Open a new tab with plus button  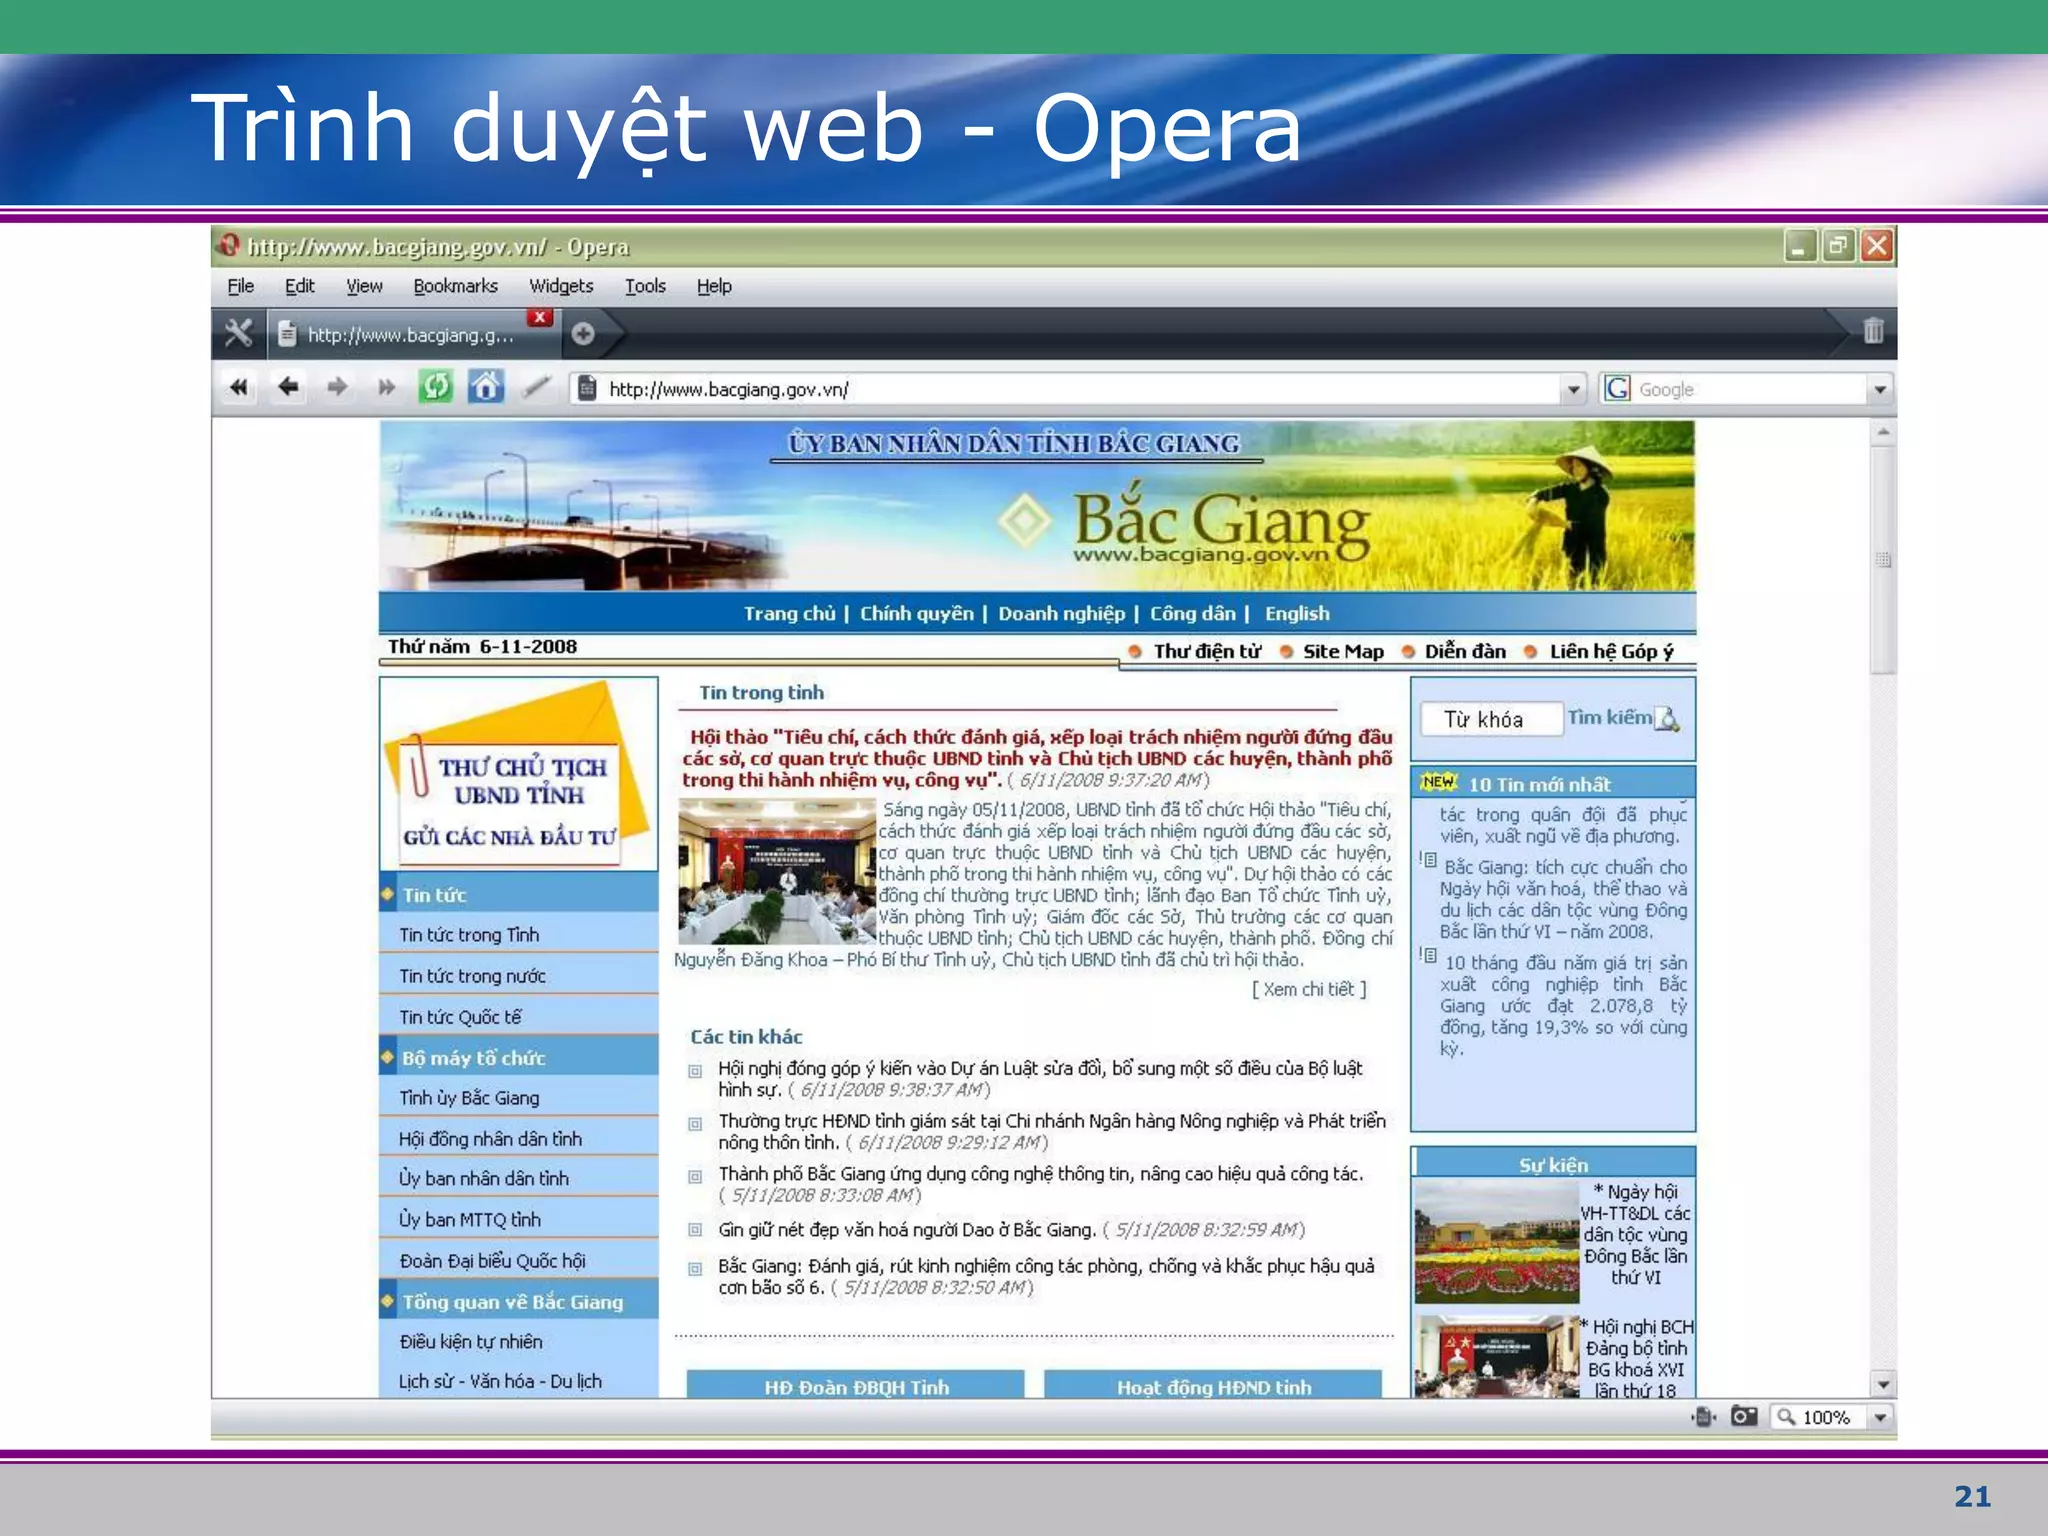pos(583,334)
